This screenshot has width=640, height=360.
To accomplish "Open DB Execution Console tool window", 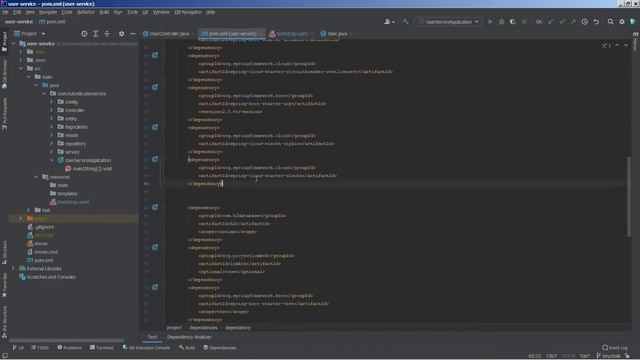I will [x=146, y=348].
